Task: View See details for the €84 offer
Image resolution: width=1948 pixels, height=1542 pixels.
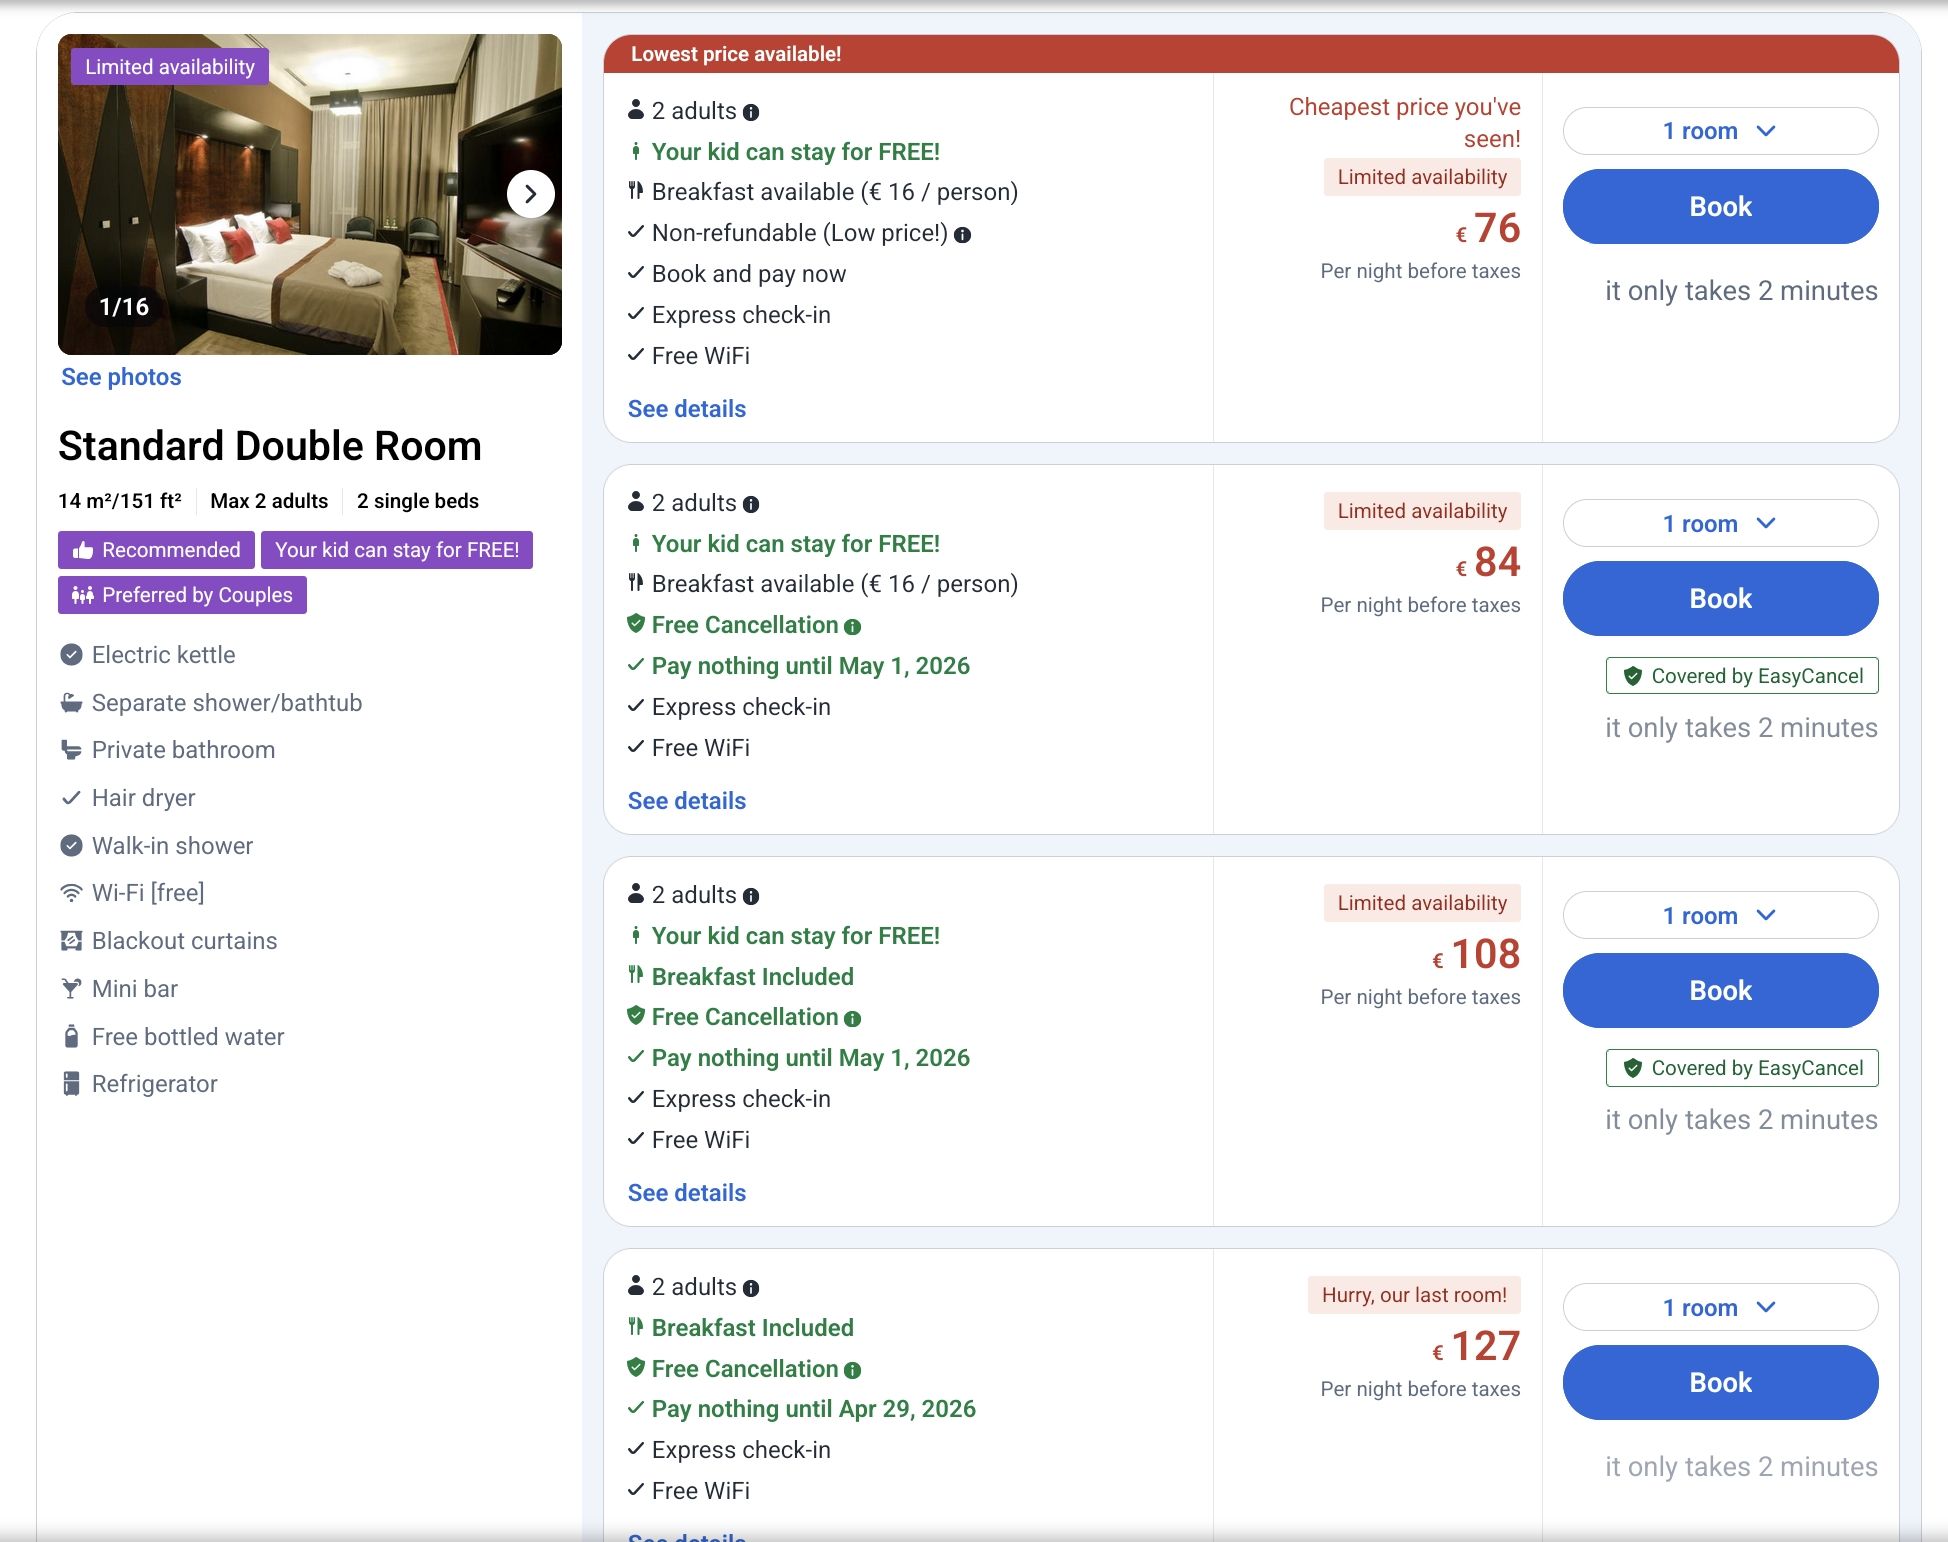Action: (x=687, y=801)
